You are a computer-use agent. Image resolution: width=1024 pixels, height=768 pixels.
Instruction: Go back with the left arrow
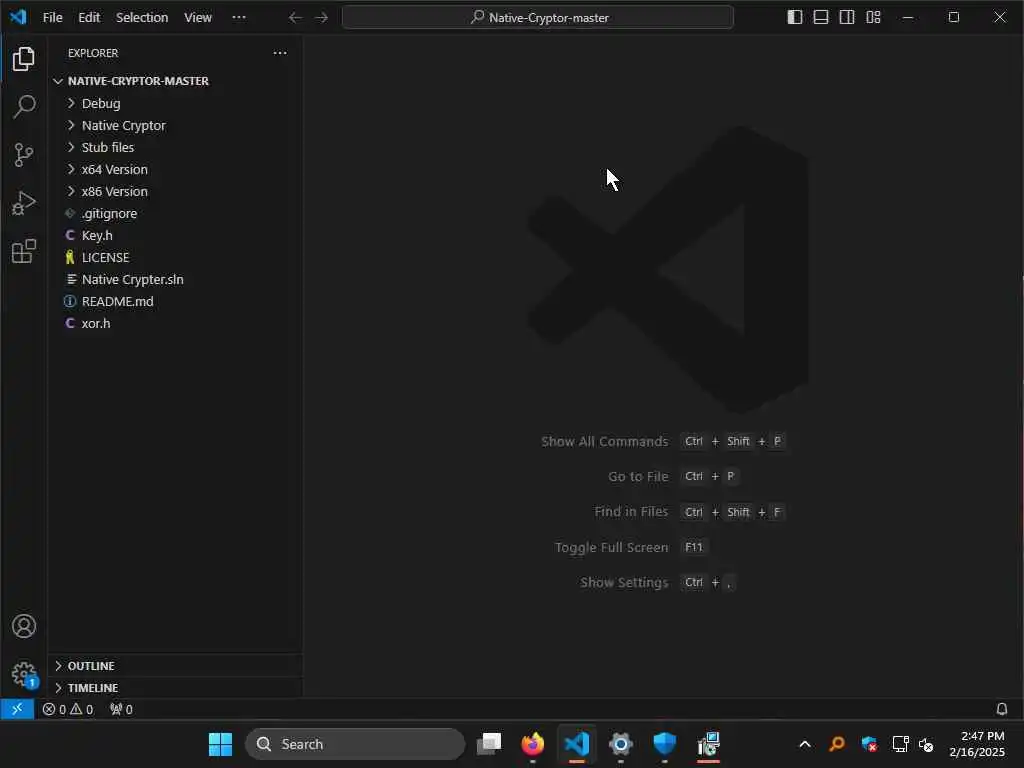point(295,18)
